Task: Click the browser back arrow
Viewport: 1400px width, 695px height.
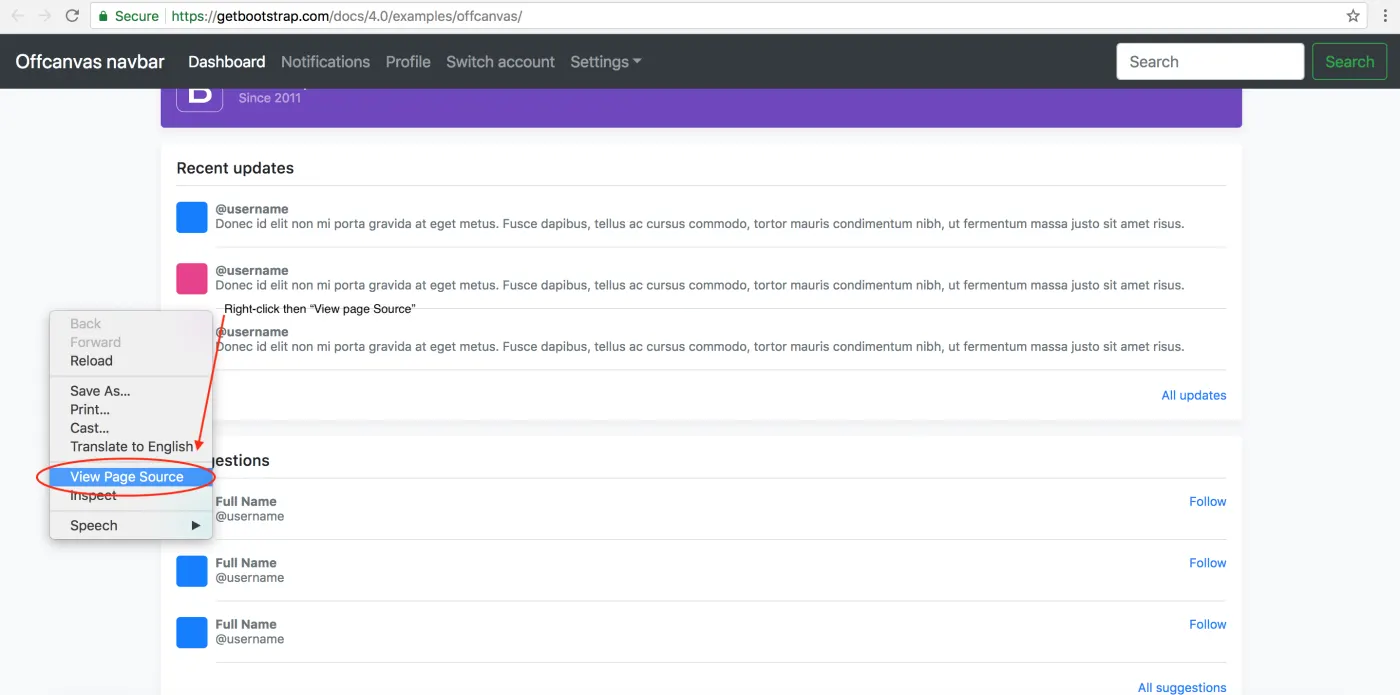Action: pos(17,16)
